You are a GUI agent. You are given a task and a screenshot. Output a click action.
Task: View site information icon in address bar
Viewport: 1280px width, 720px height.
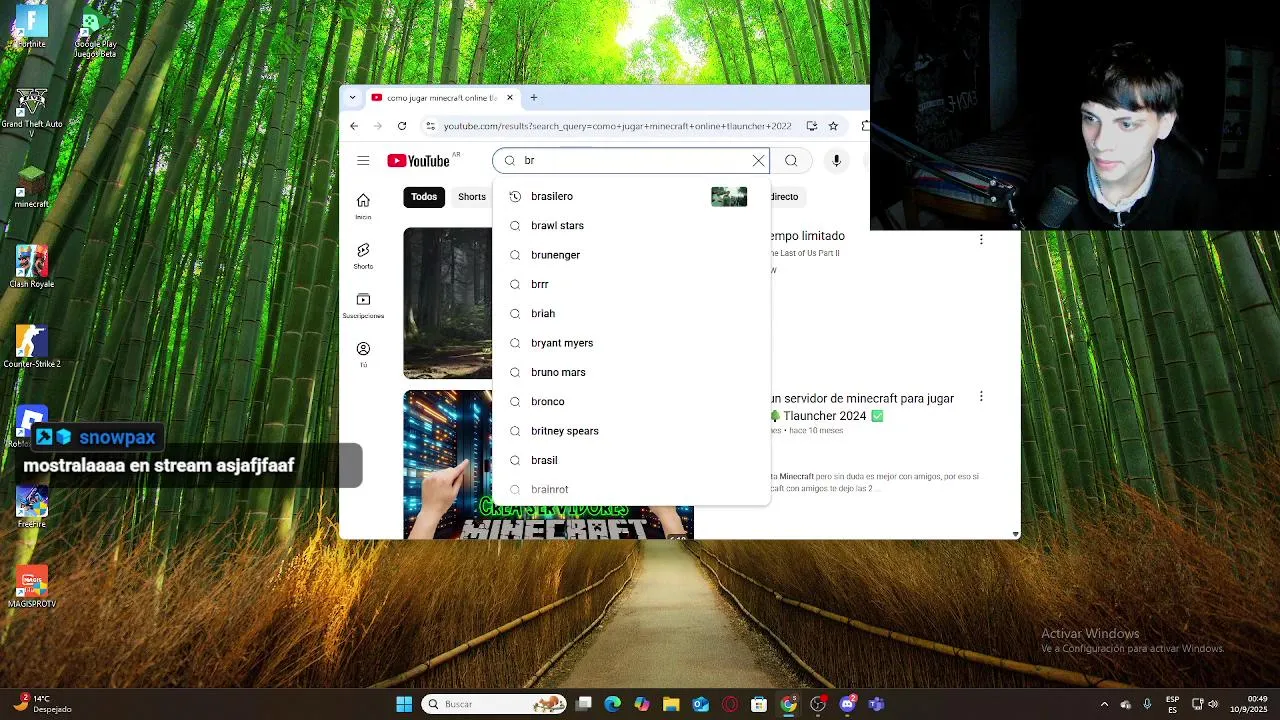430,126
